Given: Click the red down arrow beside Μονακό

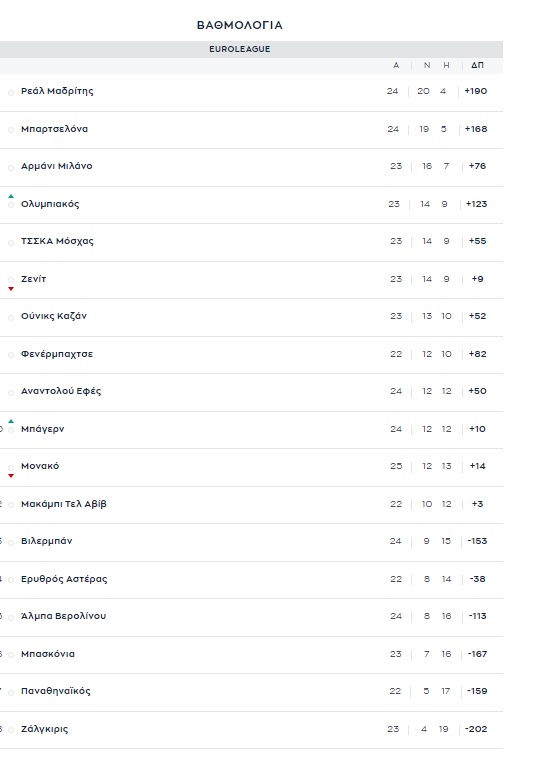Looking at the screenshot, I should click(11, 476).
